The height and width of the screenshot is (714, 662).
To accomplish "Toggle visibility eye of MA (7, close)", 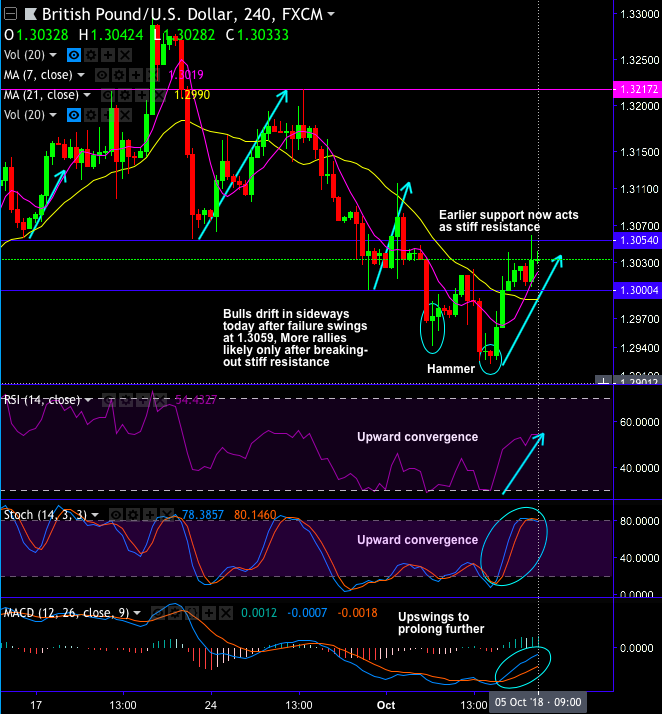I will [x=102, y=75].
